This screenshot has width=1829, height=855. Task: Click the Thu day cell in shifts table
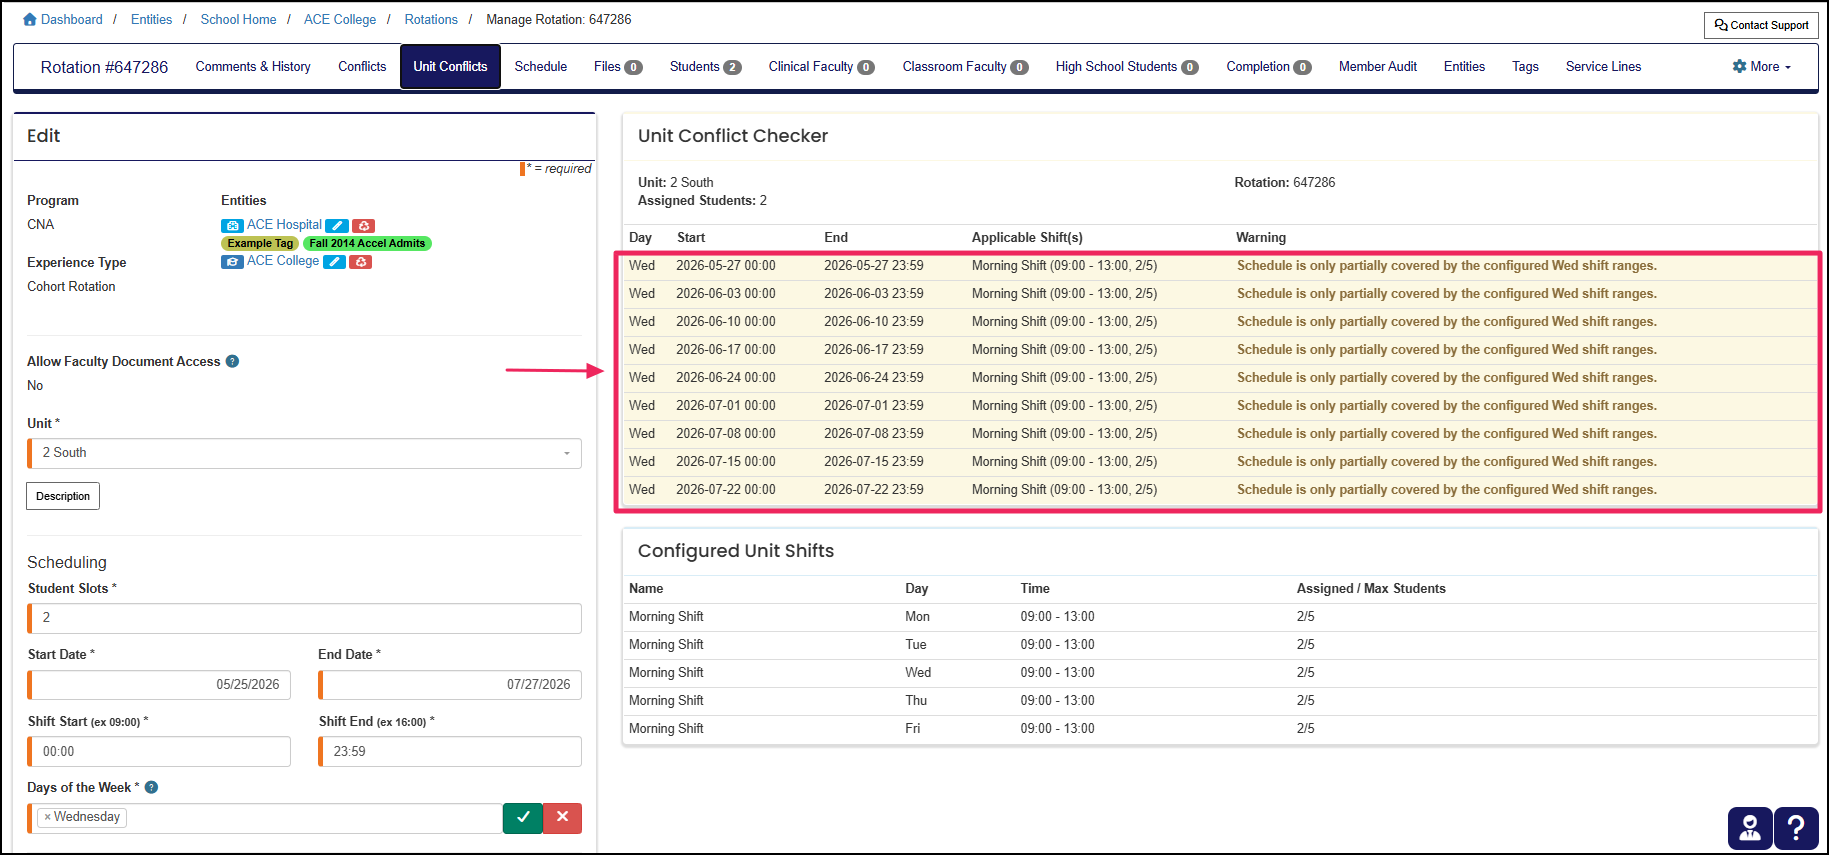pyautogui.click(x=916, y=701)
